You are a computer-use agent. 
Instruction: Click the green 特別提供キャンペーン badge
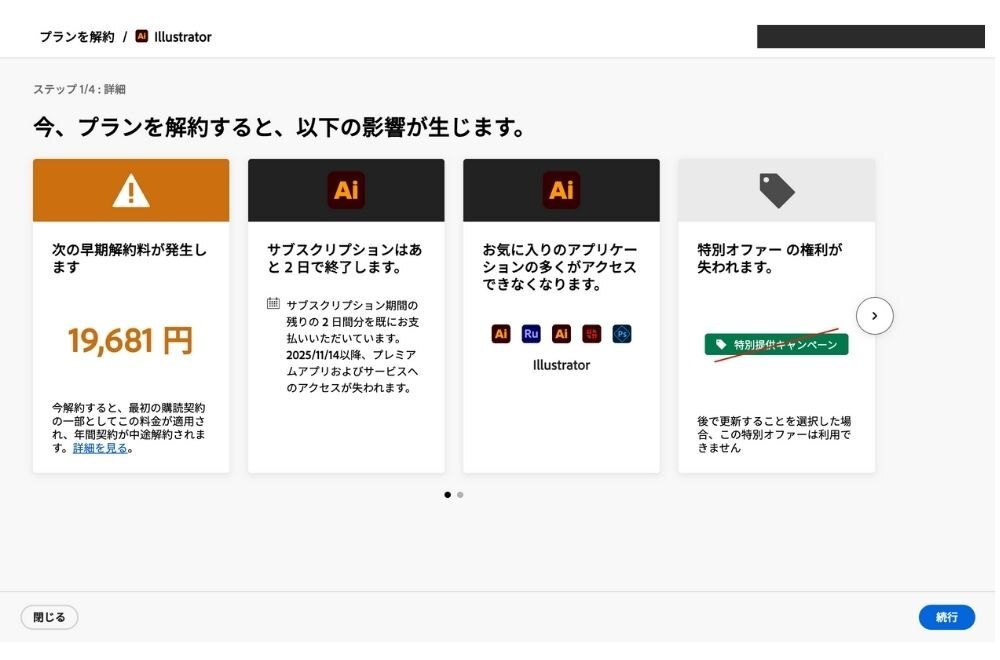(x=776, y=344)
